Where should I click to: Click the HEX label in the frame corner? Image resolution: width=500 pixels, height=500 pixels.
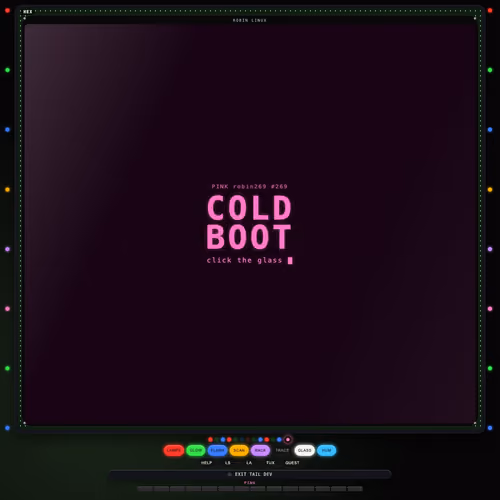click(x=28, y=12)
